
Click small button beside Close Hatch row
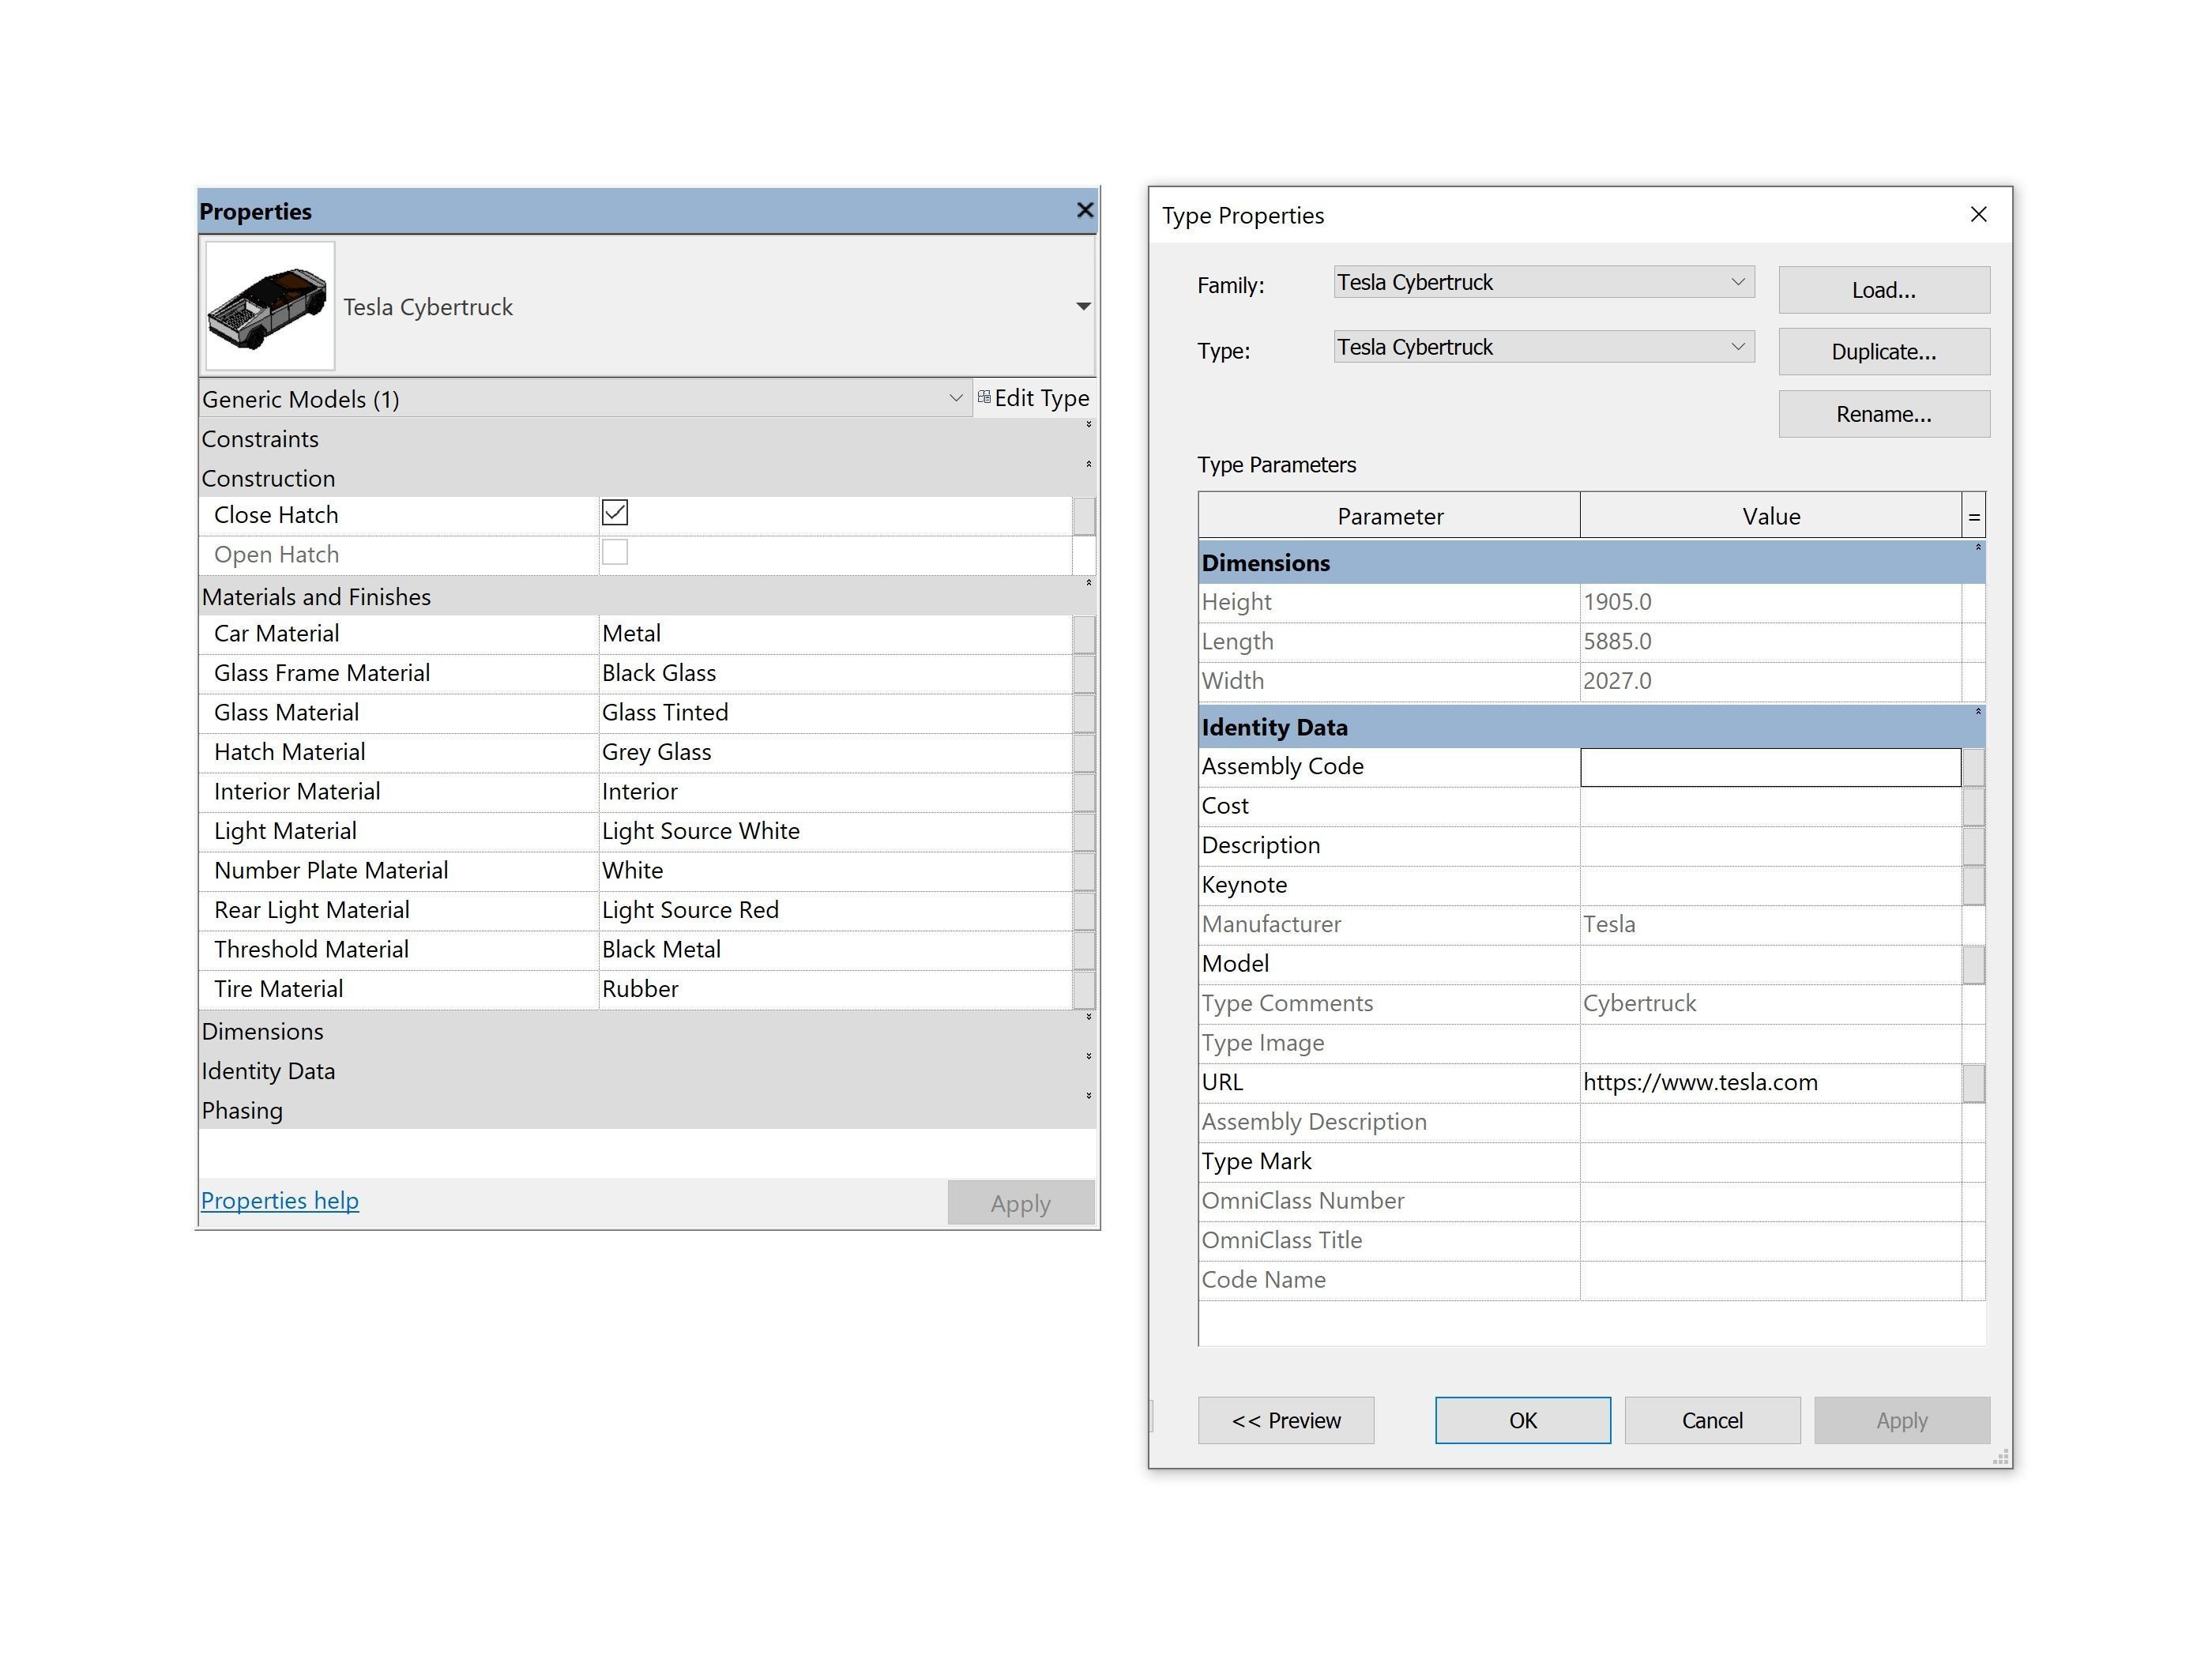pyautogui.click(x=1083, y=516)
